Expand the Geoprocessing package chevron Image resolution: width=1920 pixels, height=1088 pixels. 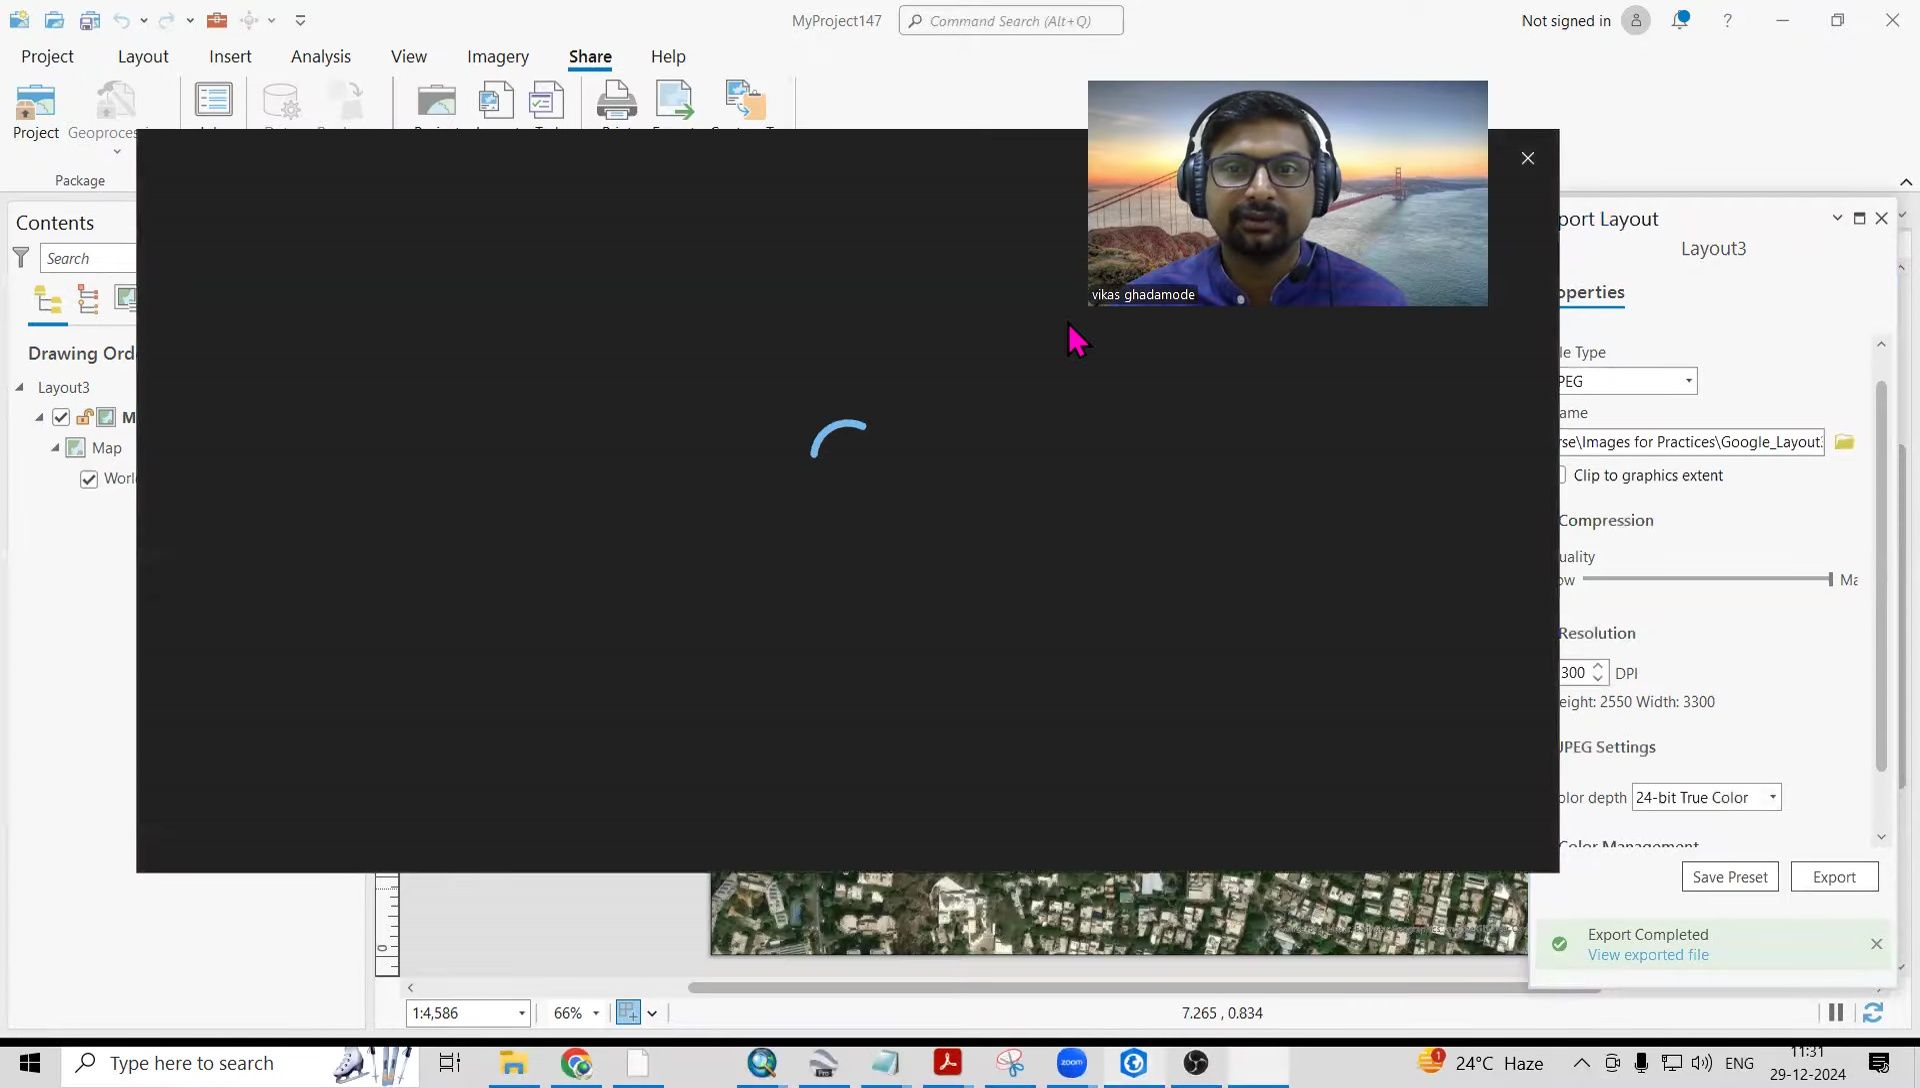[x=117, y=152]
